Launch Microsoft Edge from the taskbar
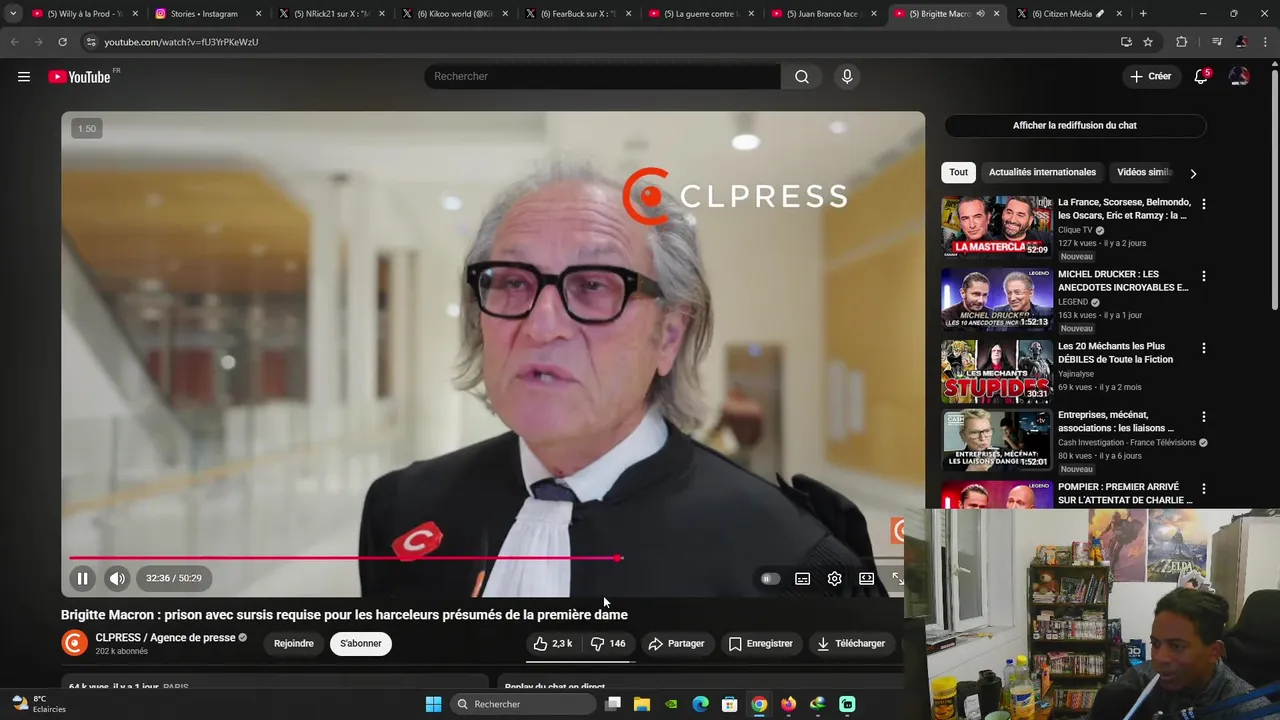This screenshot has height=720, width=1280. (700, 704)
